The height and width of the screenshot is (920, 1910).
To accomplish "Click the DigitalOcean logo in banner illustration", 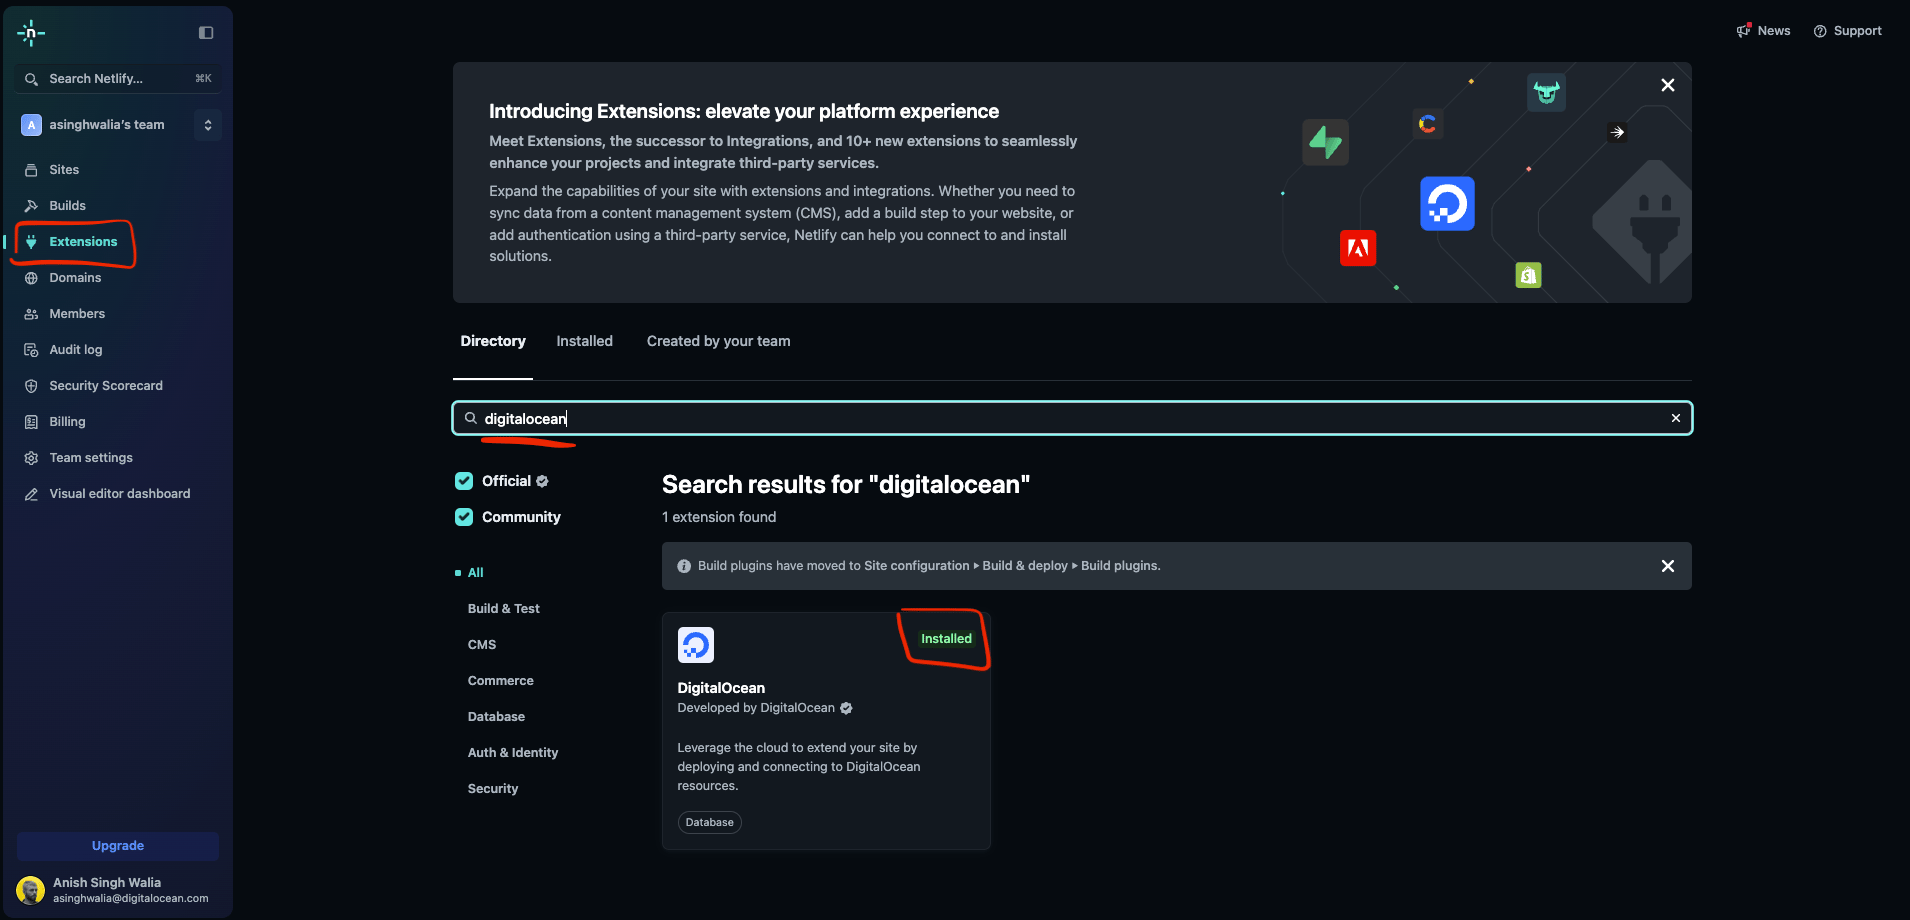I will pos(1447,204).
